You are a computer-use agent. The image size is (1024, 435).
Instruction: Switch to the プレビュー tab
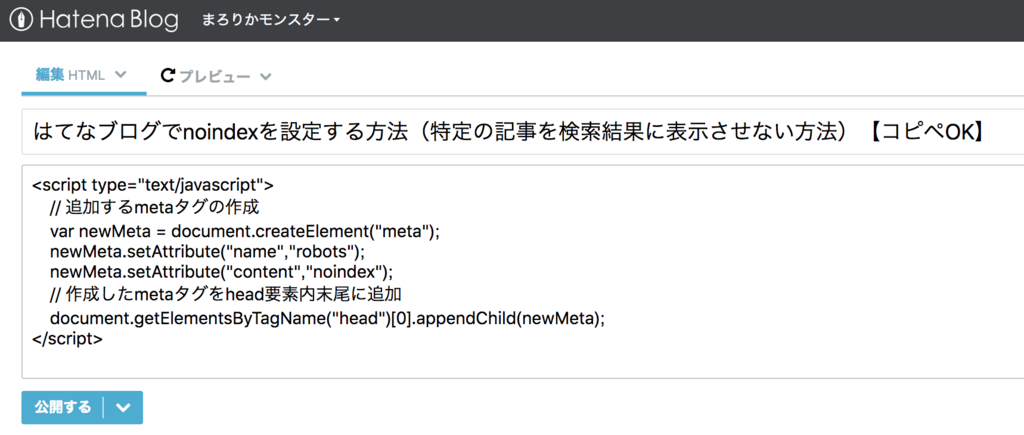point(216,76)
